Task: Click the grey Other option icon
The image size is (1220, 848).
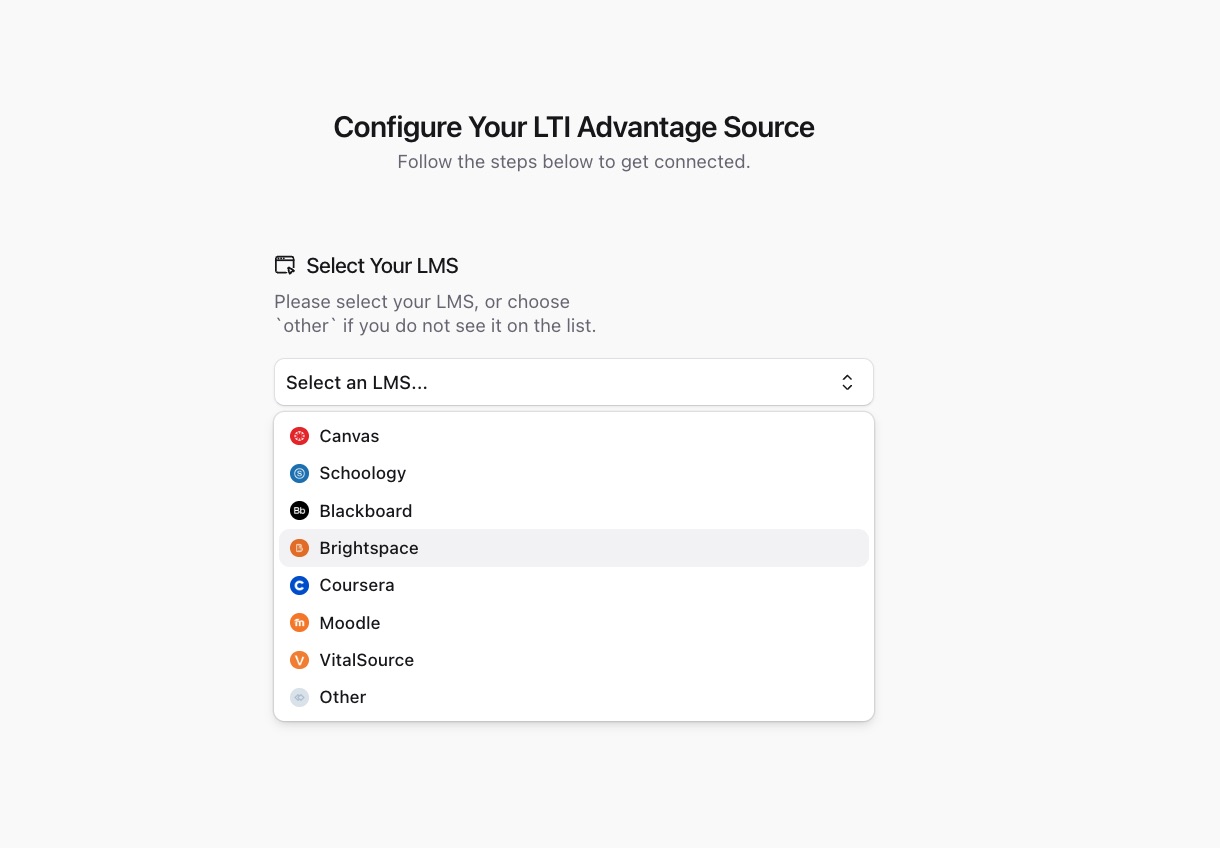Action: [299, 697]
